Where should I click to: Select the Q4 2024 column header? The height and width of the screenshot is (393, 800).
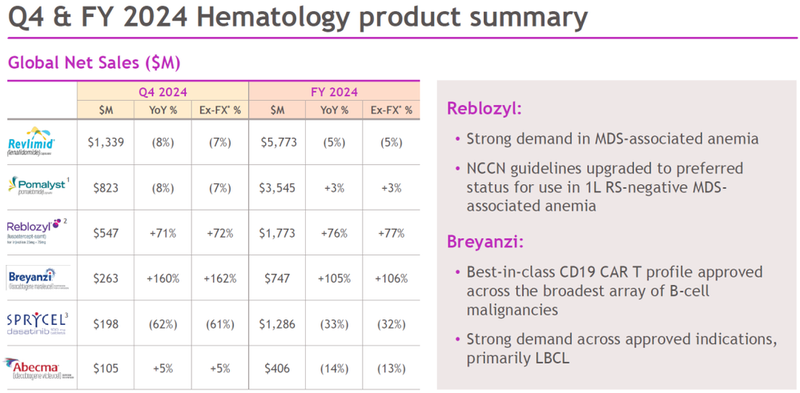pos(163,92)
